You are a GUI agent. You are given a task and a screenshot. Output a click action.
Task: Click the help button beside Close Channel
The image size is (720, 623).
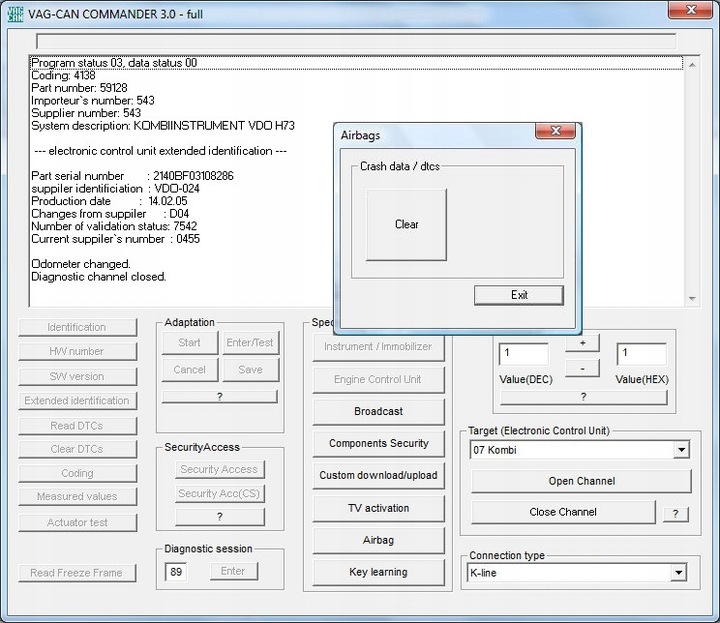675,513
